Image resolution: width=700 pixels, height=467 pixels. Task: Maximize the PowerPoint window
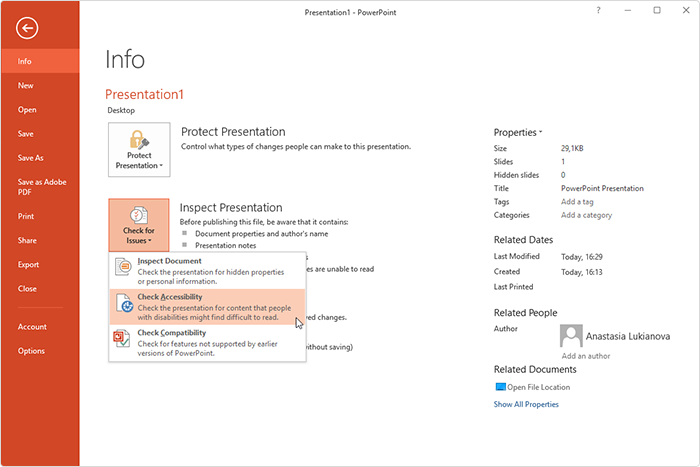pos(657,10)
